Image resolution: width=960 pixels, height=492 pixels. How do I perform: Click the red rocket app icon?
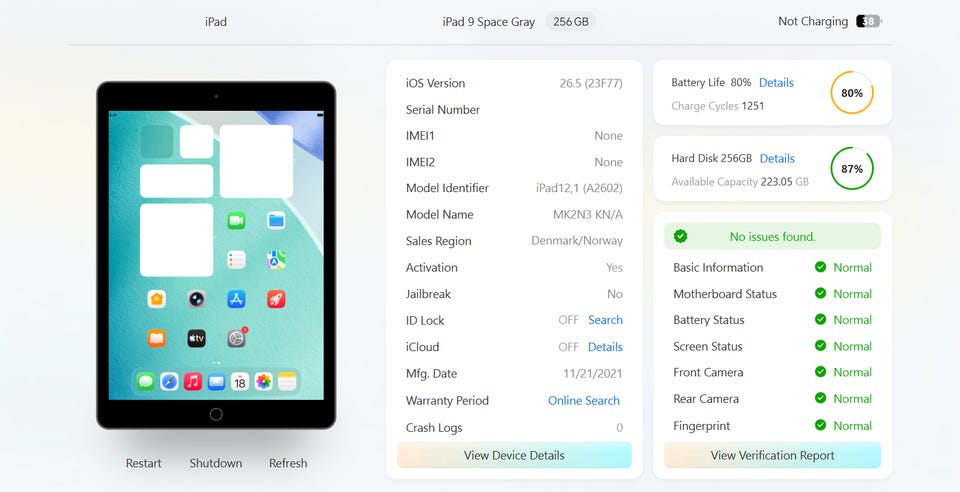tap(276, 299)
